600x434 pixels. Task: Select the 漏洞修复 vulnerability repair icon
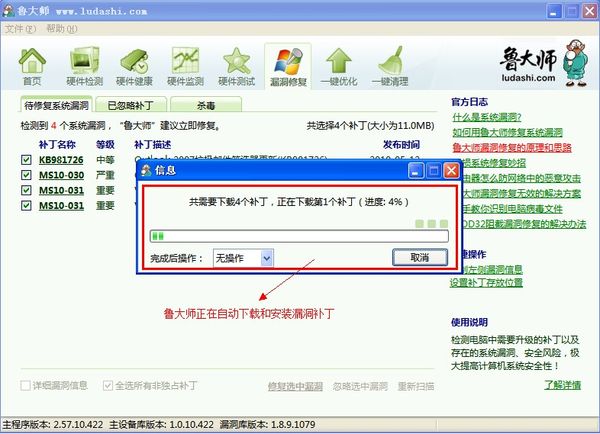click(x=288, y=67)
